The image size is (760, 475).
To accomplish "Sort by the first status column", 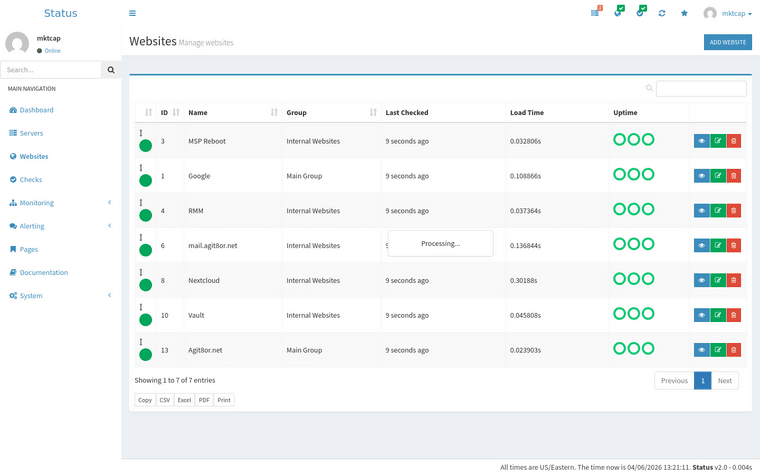I will click(x=146, y=113).
